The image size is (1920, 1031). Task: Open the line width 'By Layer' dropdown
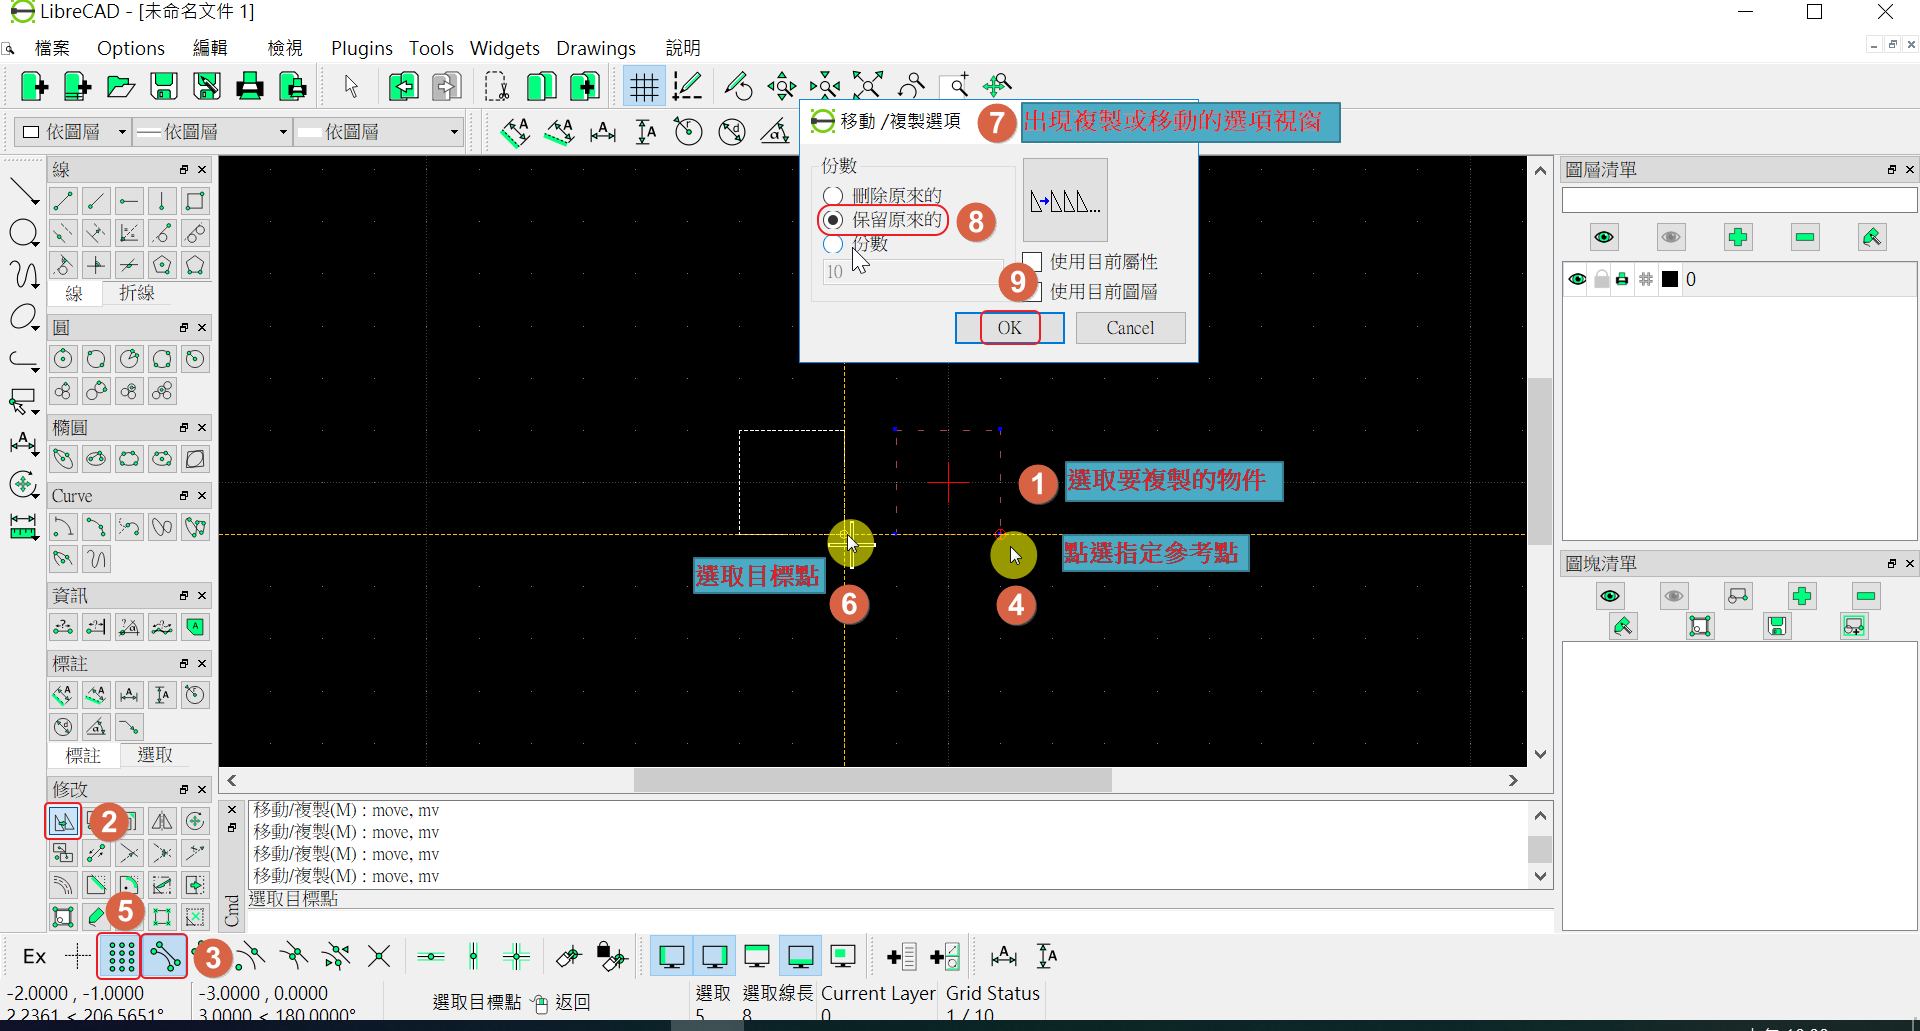(212, 132)
